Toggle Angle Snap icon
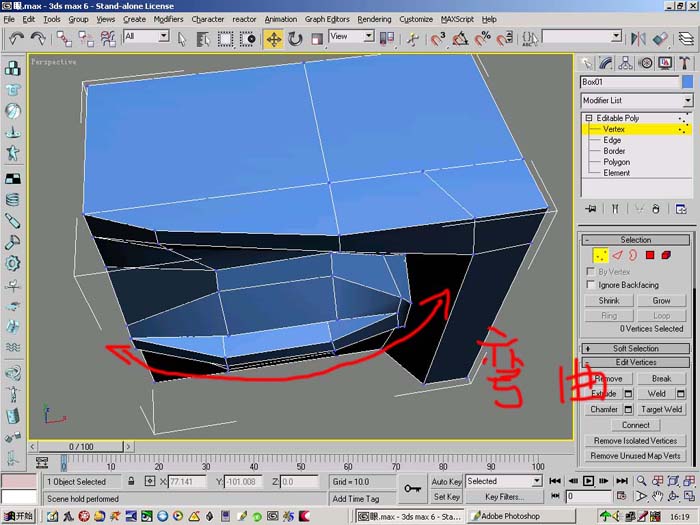 click(460, 39)
